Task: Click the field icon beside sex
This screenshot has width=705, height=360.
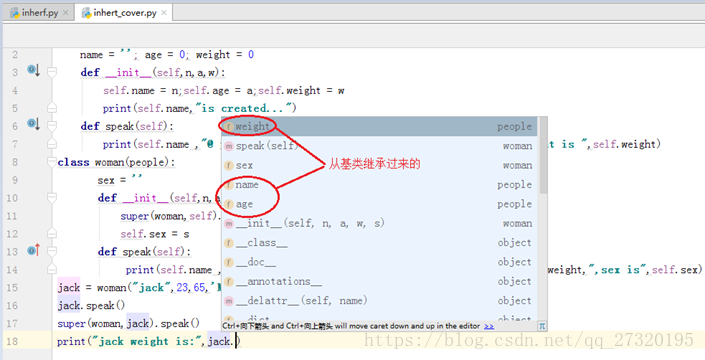Action: [229, 165]
